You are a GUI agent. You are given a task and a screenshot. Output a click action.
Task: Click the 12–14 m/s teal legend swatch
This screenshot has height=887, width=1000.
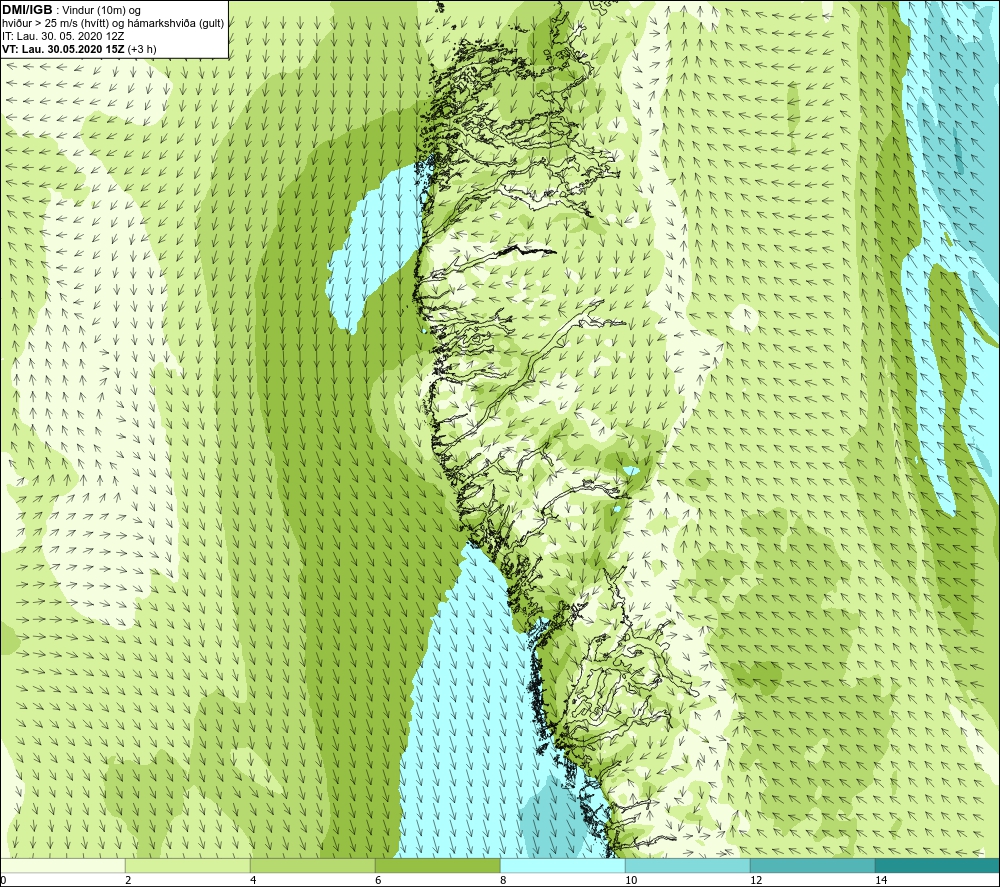812,865
